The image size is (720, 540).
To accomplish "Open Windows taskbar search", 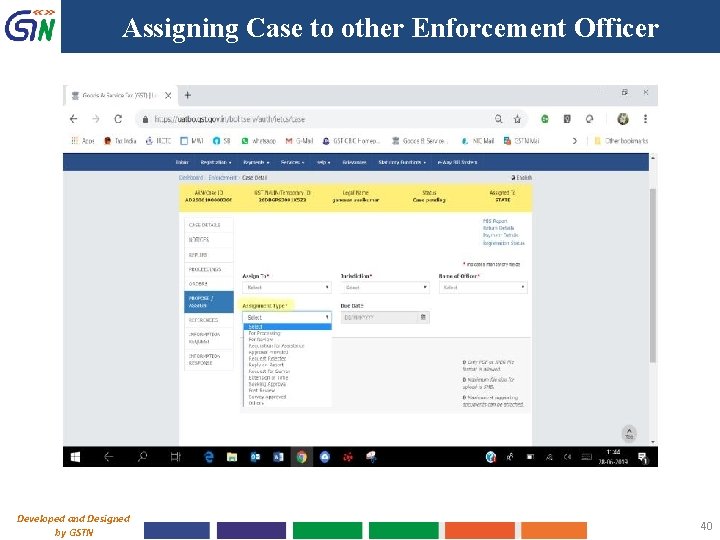I will (142, 457).
